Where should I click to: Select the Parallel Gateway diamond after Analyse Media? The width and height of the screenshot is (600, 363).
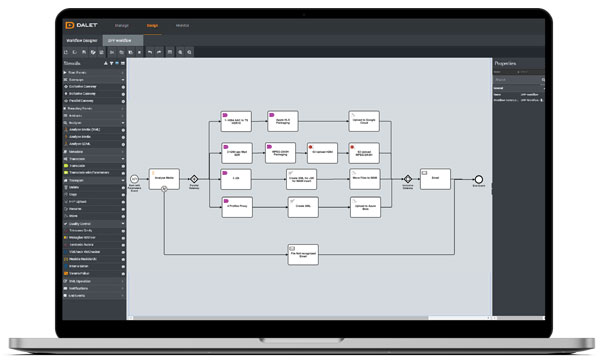194,179
